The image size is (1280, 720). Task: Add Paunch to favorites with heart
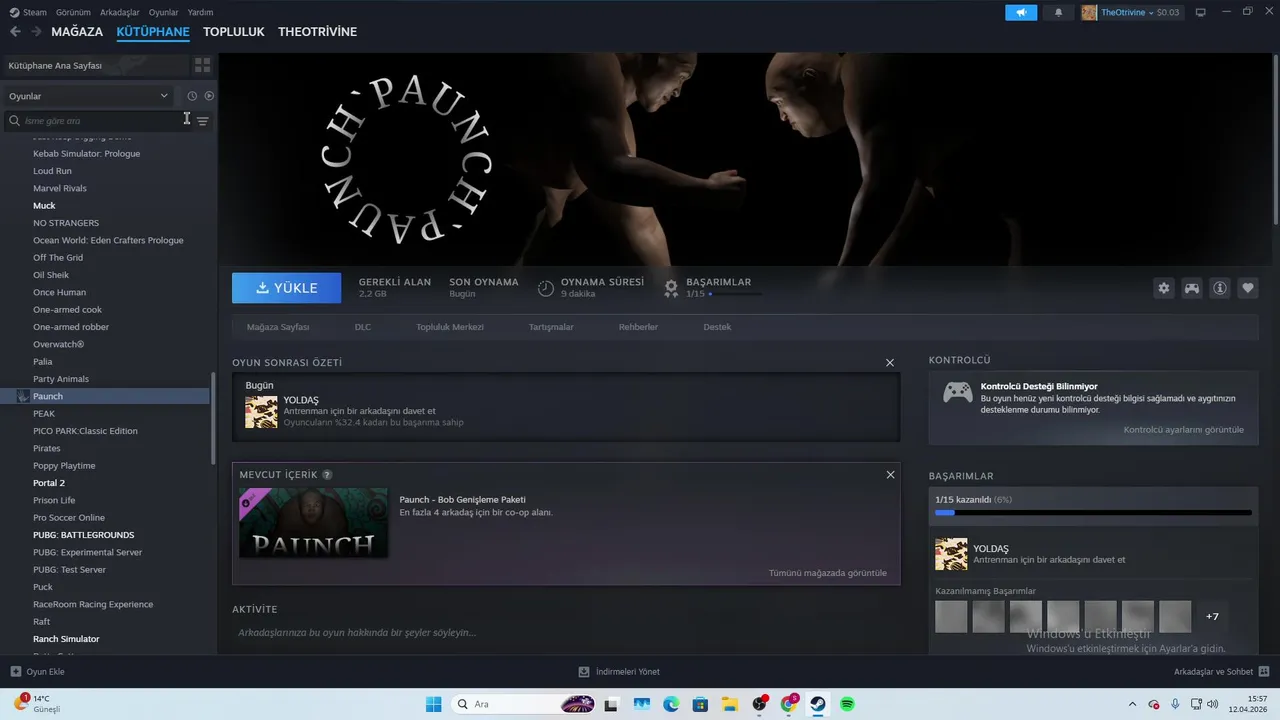(x=1248, y=288)
